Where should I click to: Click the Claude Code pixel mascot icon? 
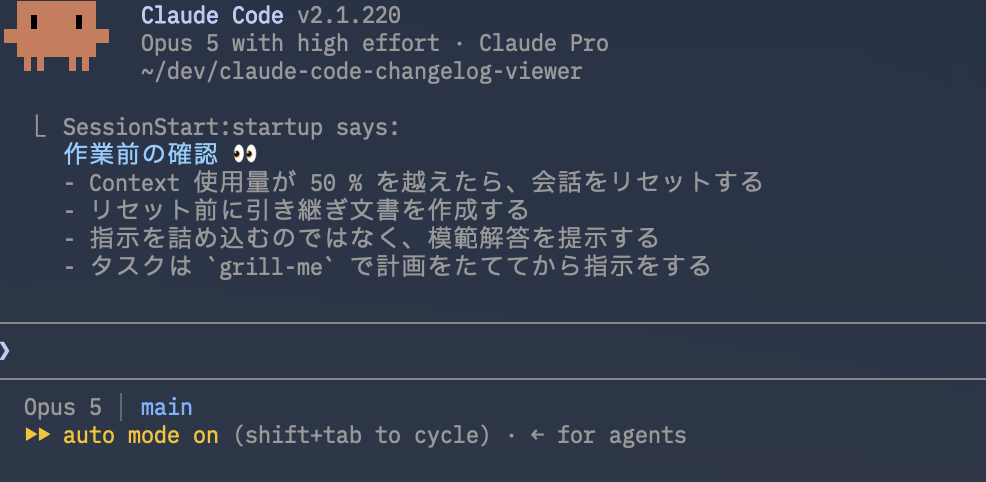click(x=57, y=36)
